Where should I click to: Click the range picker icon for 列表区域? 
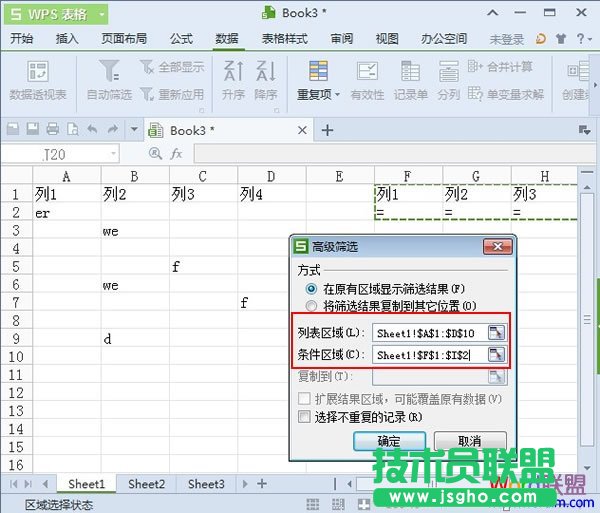click(496, 333)
